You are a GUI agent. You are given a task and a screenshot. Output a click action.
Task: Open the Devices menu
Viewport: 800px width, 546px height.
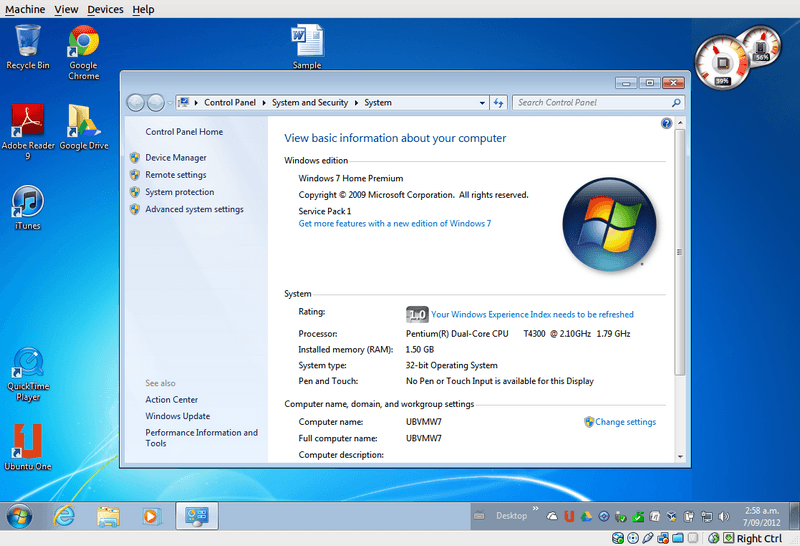[105, 9]
